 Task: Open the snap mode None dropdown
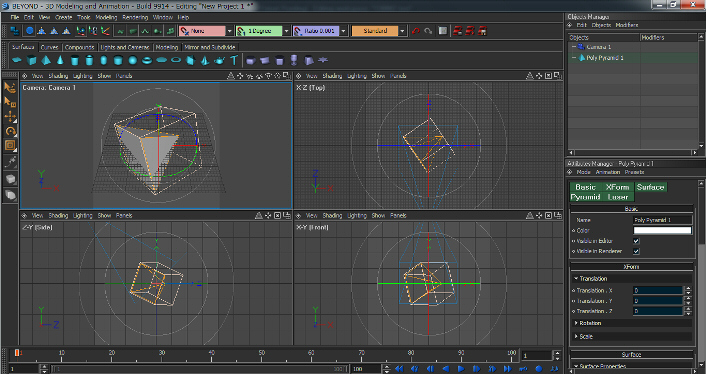coord(229,31)
